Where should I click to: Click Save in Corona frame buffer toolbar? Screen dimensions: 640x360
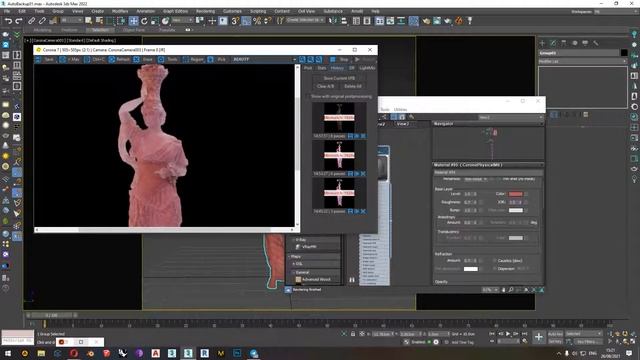point(45,60)
